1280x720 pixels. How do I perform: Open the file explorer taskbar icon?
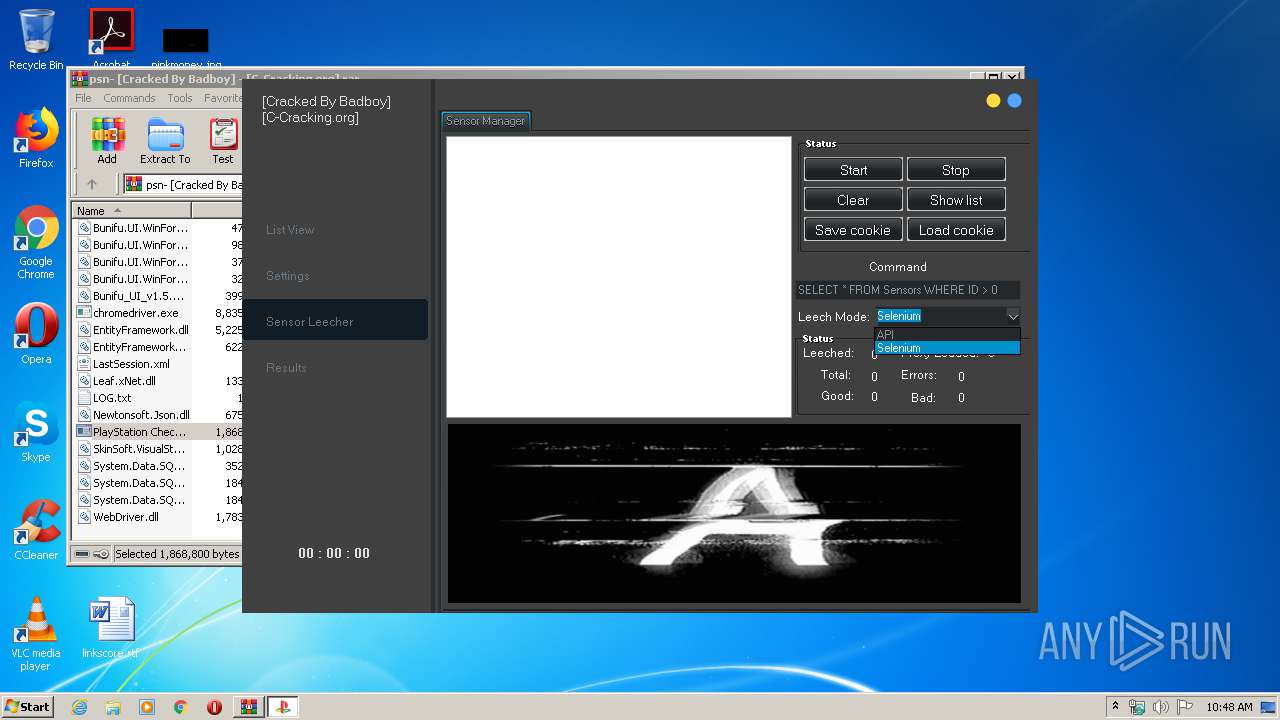click(x=113, y=707)
